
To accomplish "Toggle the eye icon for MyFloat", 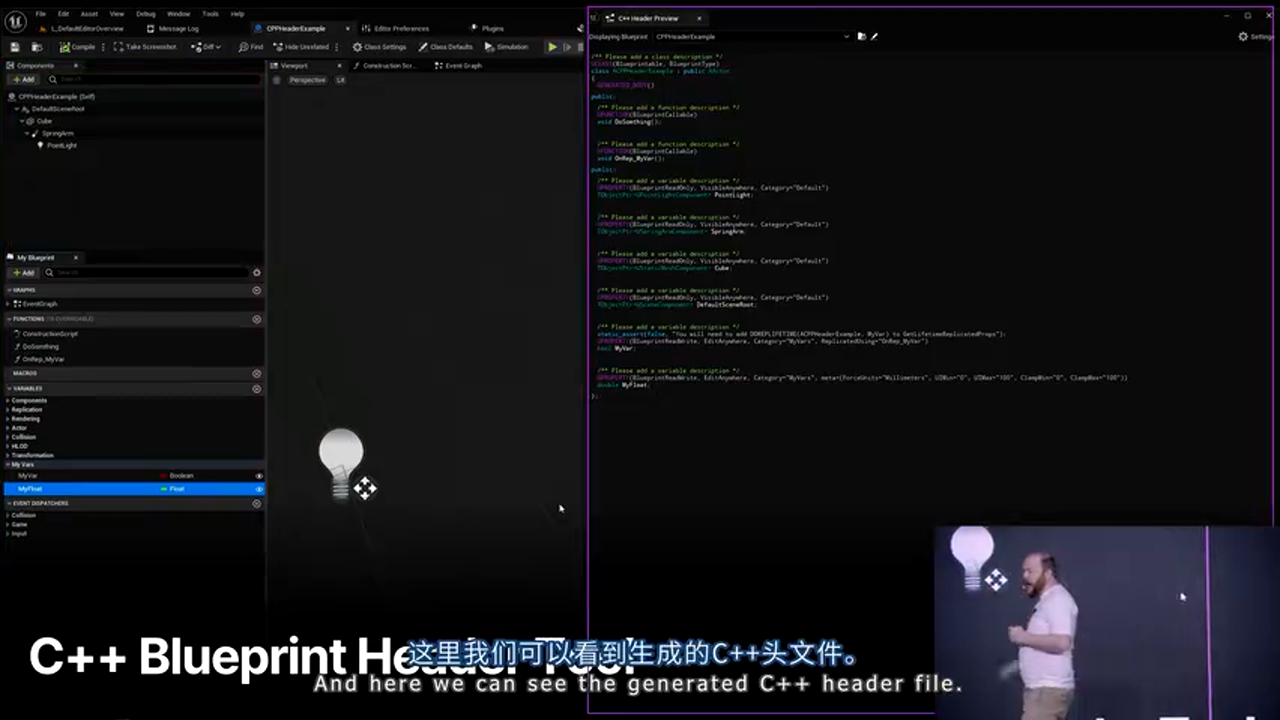I will (258, 489).
